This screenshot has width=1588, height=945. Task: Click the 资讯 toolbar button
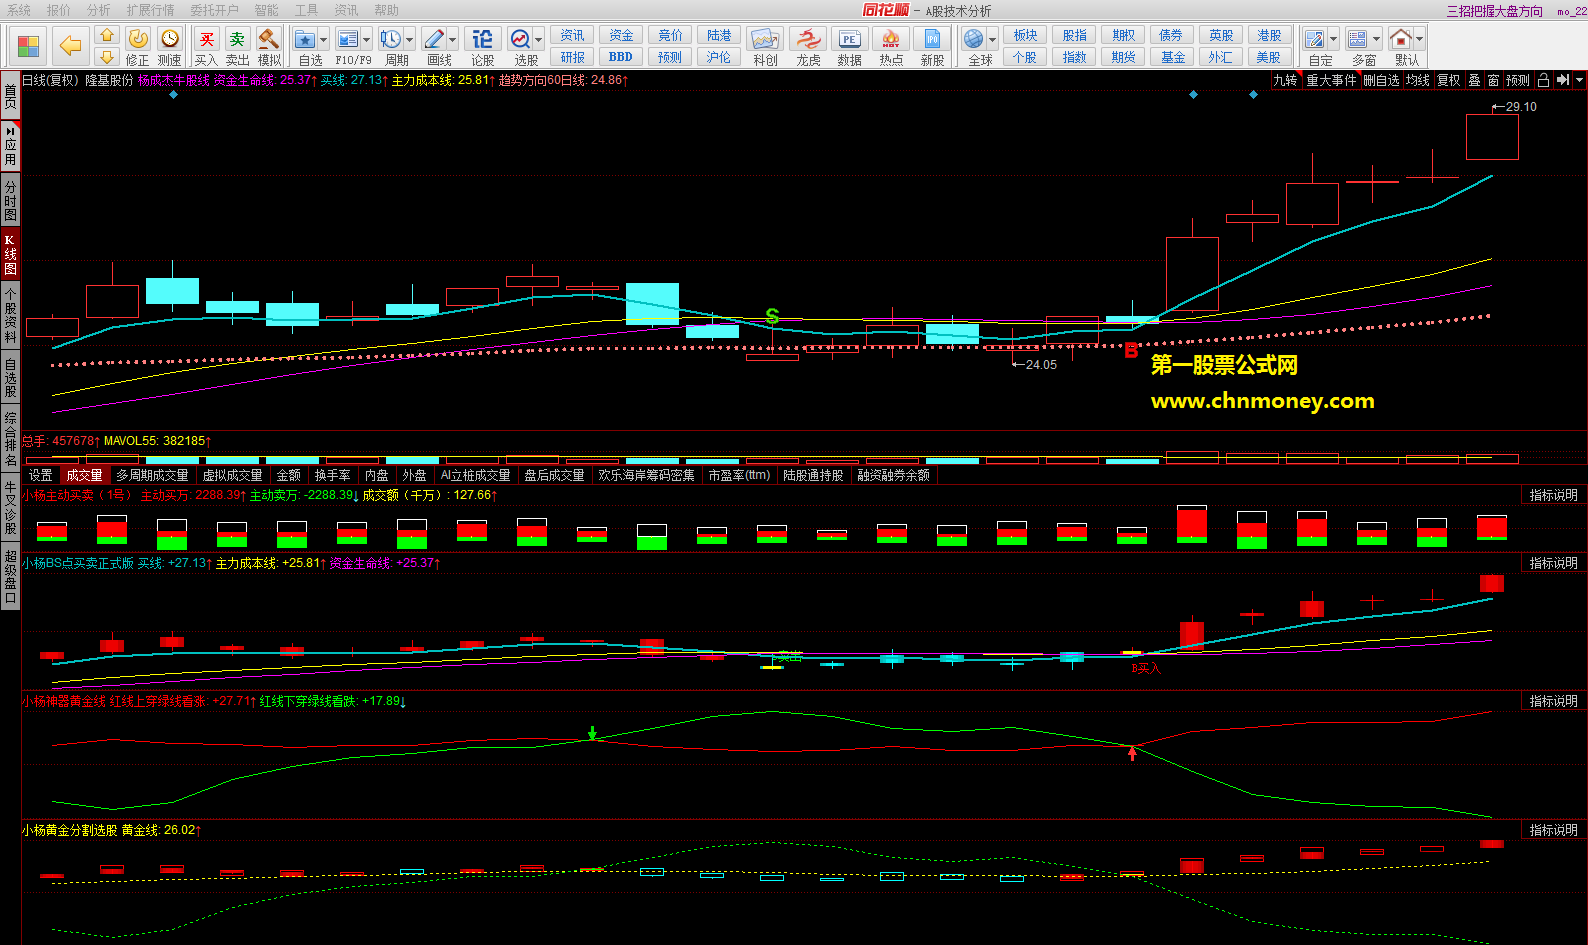click(x=573, y=35)
